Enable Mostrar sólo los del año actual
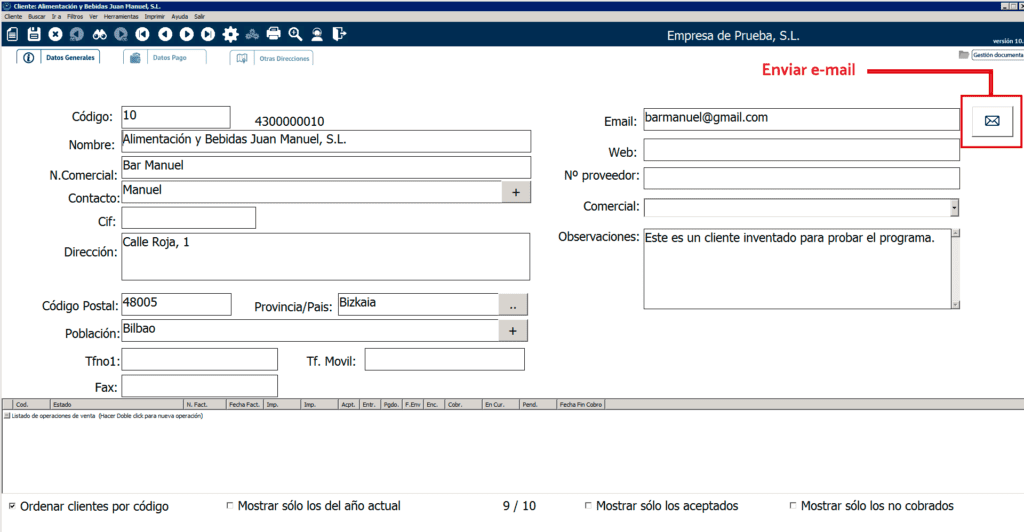1024x532 pixels. pos(231,506)
